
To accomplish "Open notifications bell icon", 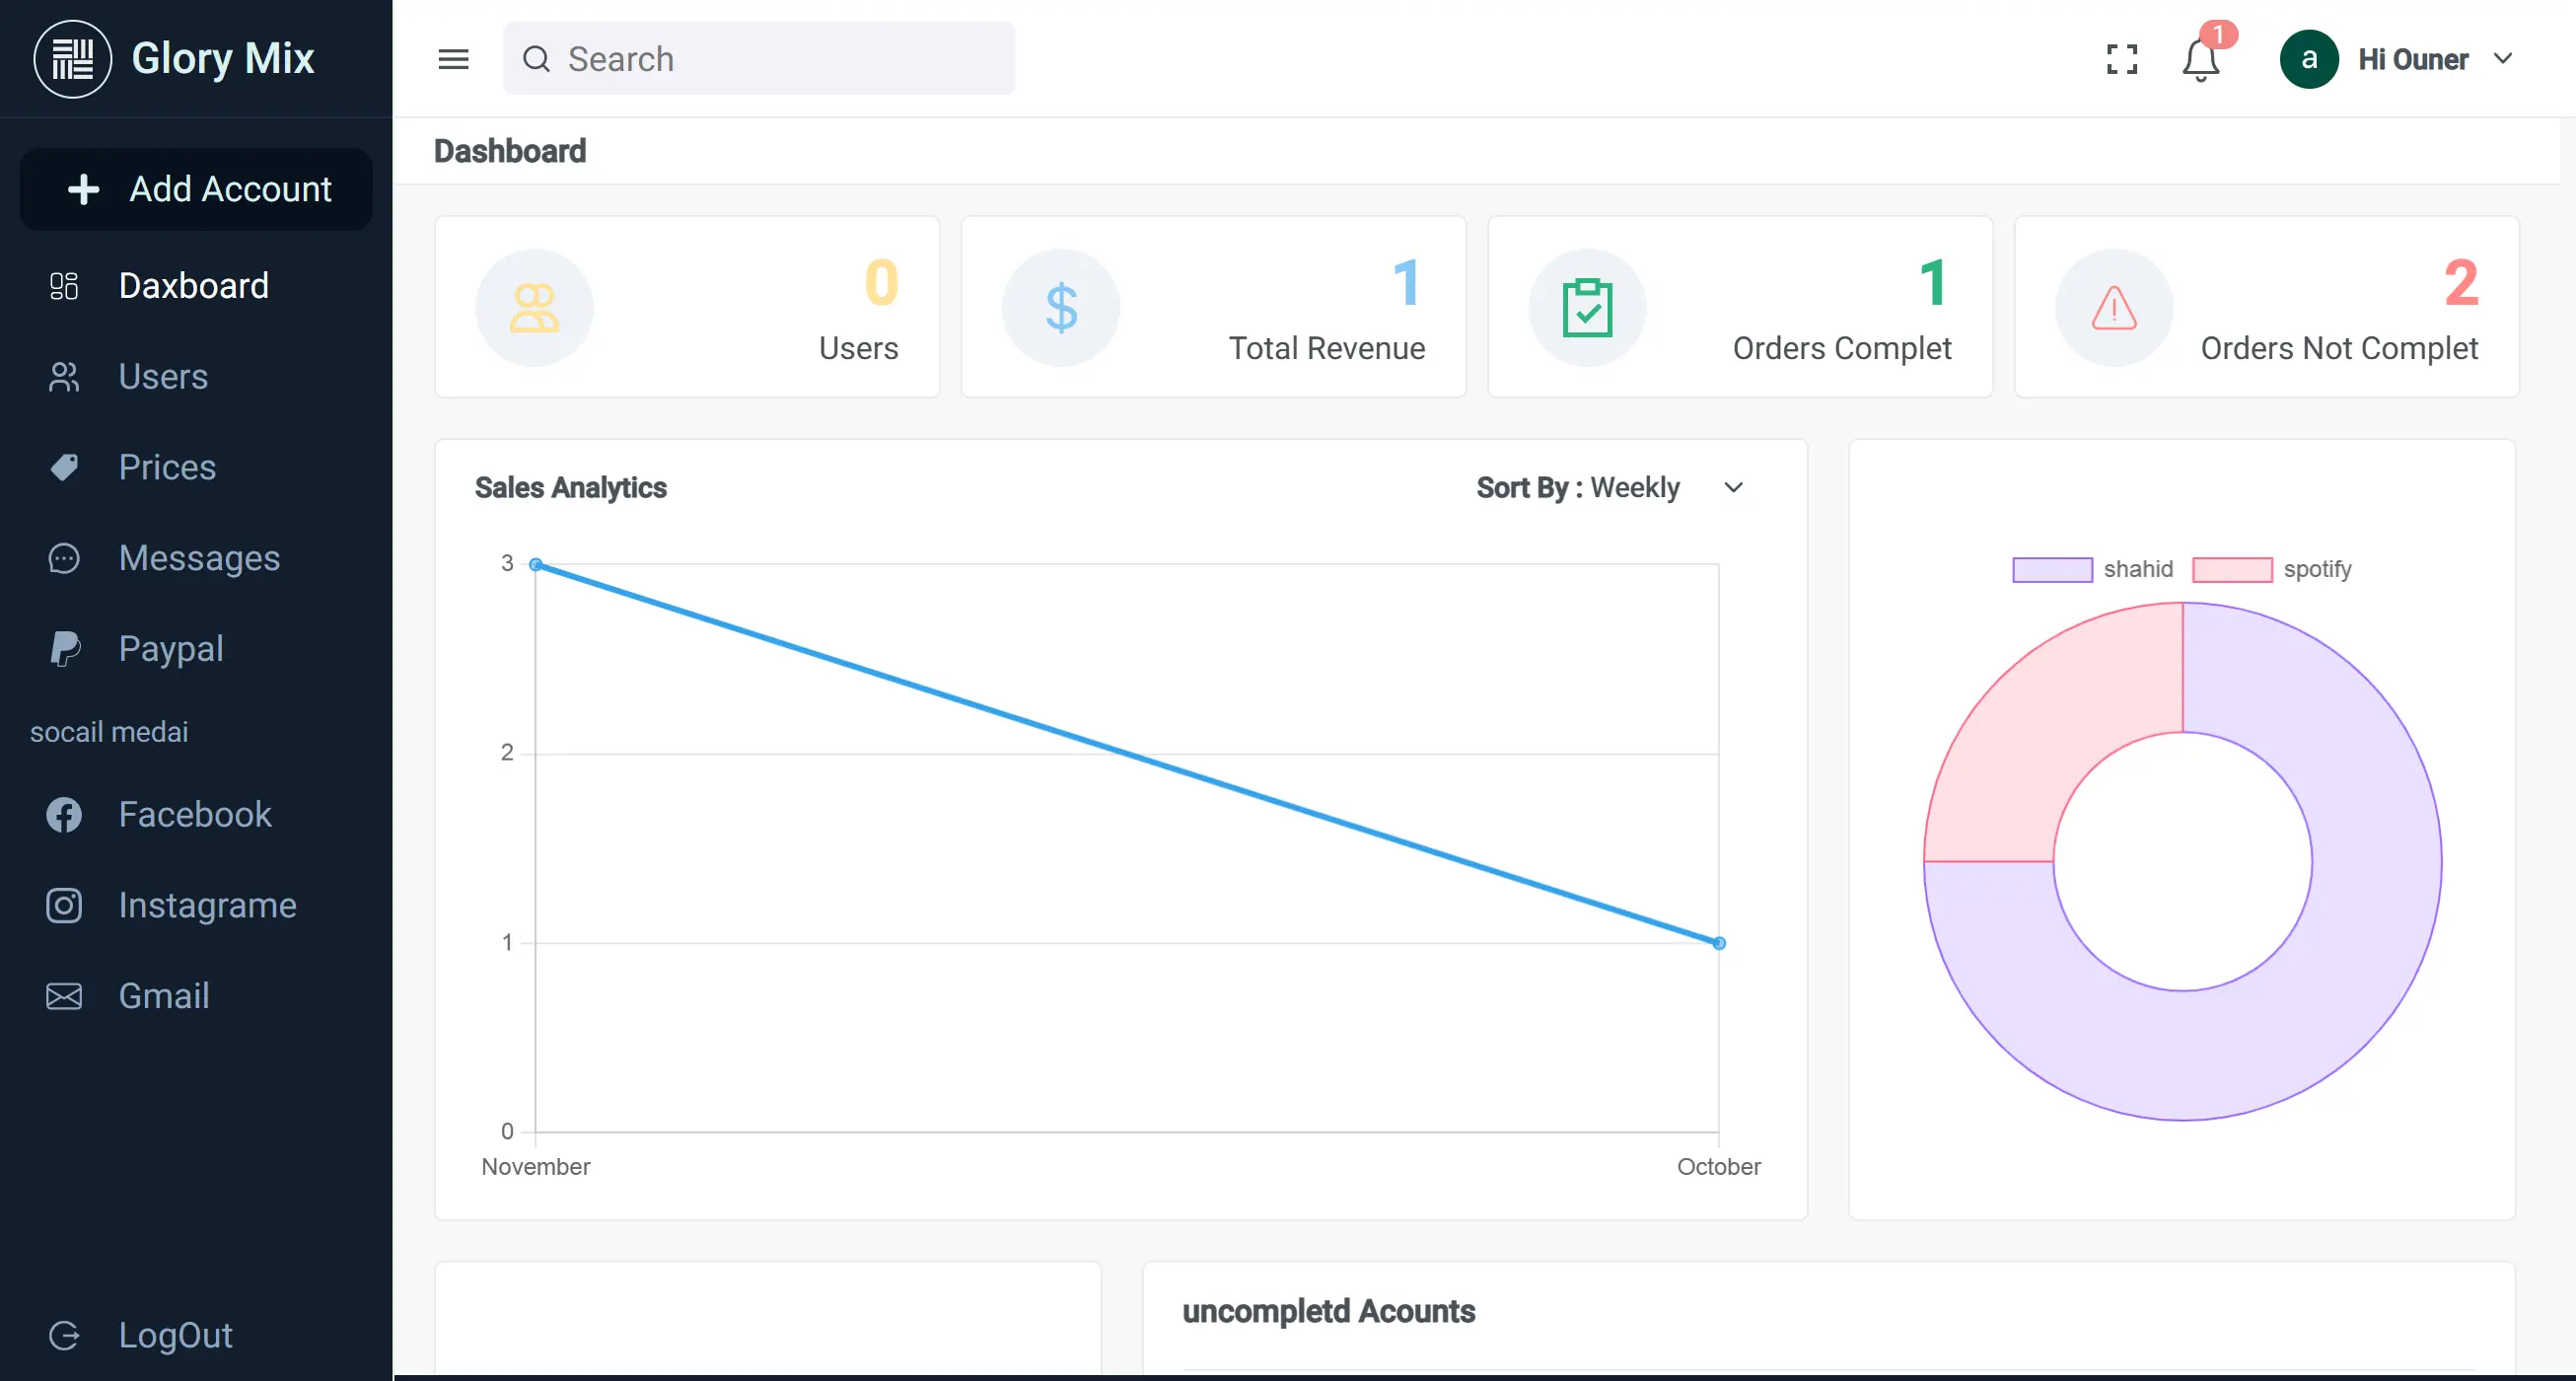I will coord(2200,61).
